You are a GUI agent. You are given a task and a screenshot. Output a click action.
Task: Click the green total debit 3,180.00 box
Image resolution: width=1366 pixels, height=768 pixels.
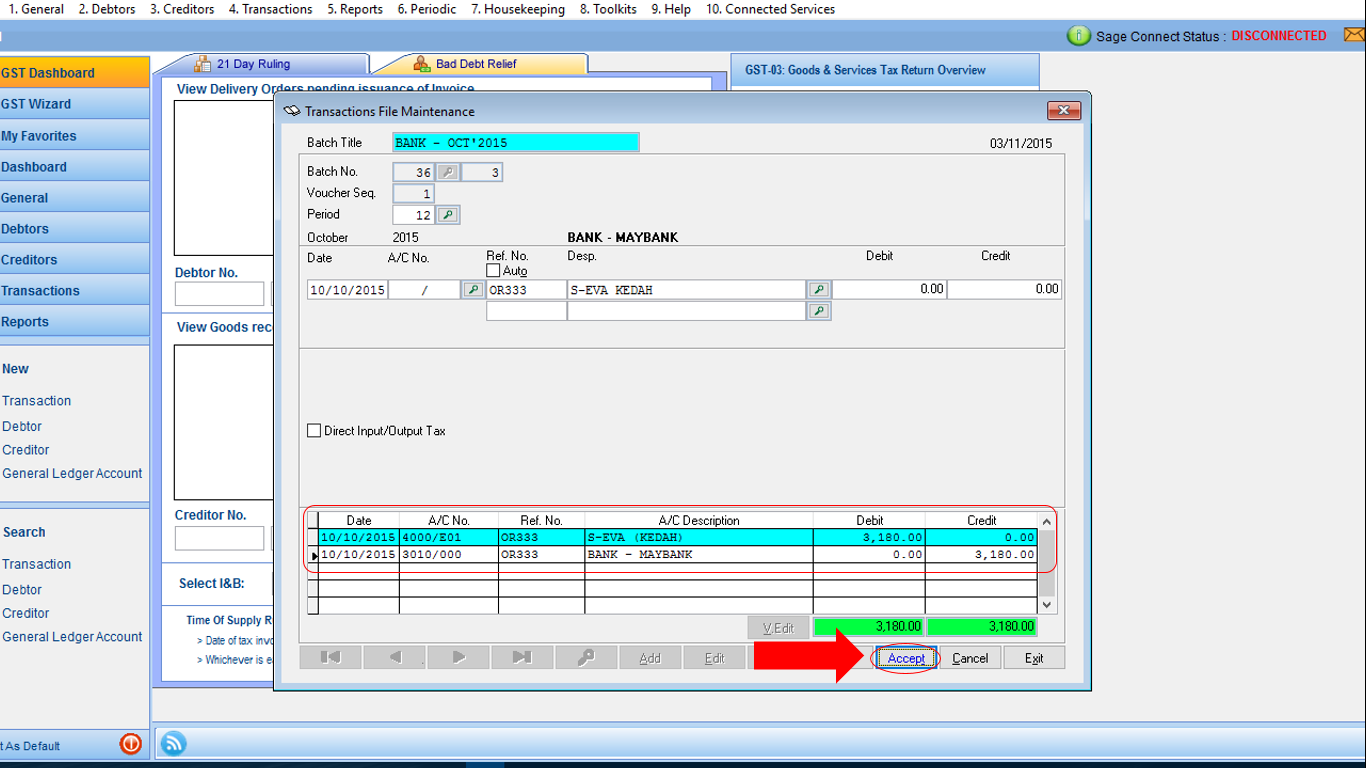[868, 627]
